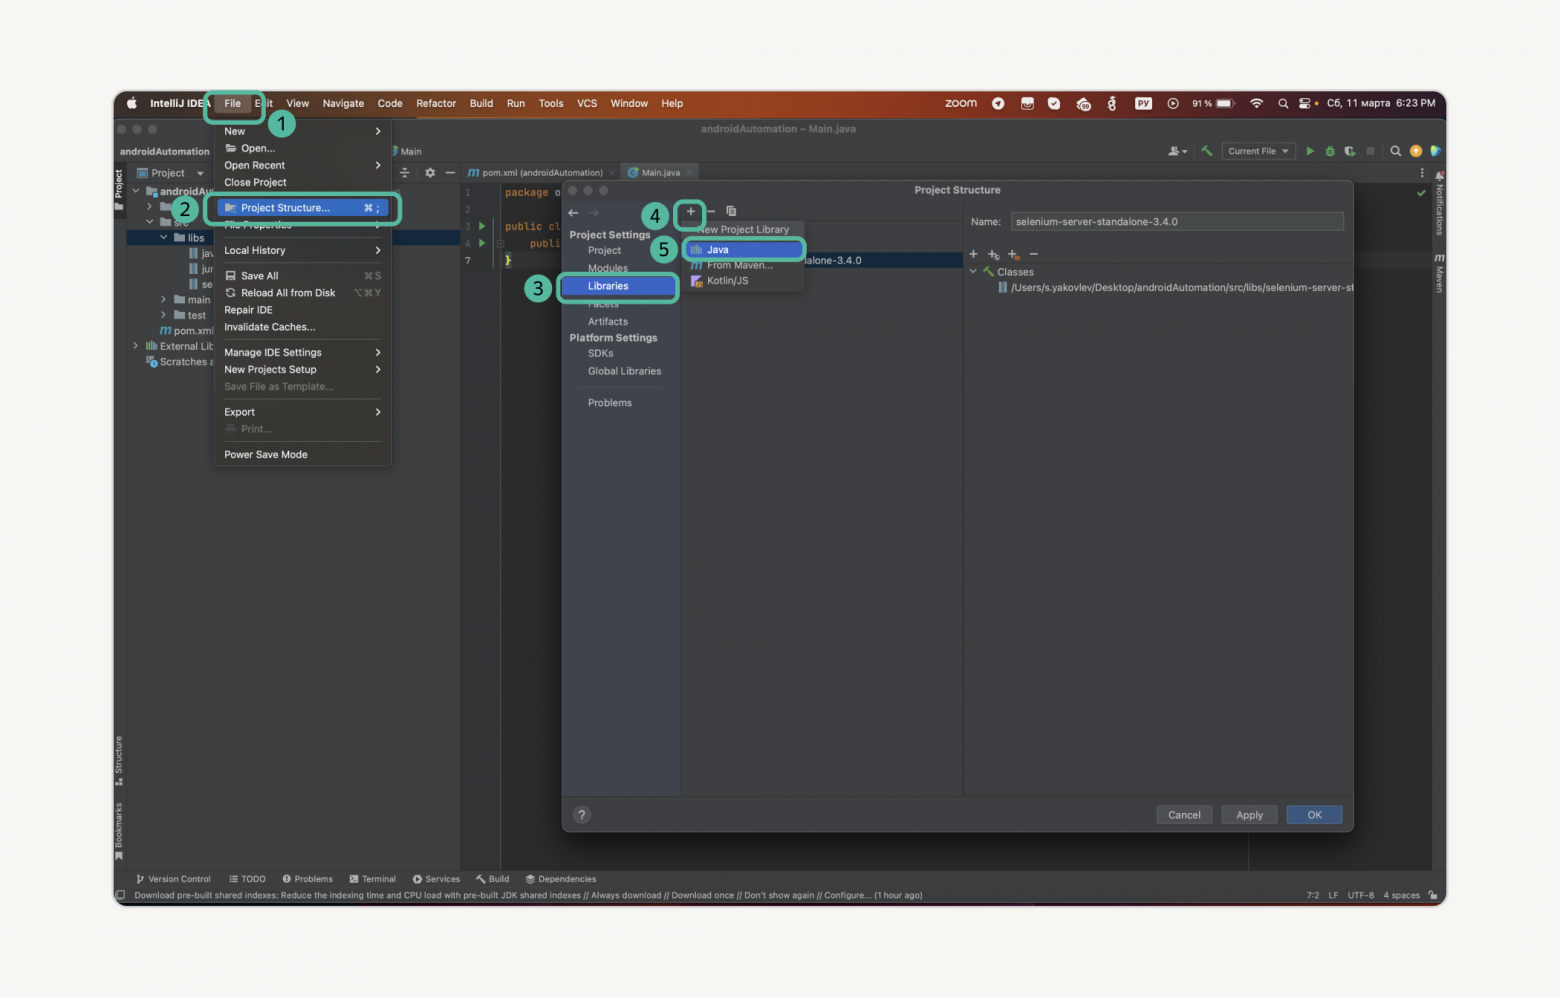Viewport: 1560px width, 998px height.
Task: Click the green Build hammer icon
Action: tap(1207, 151)
